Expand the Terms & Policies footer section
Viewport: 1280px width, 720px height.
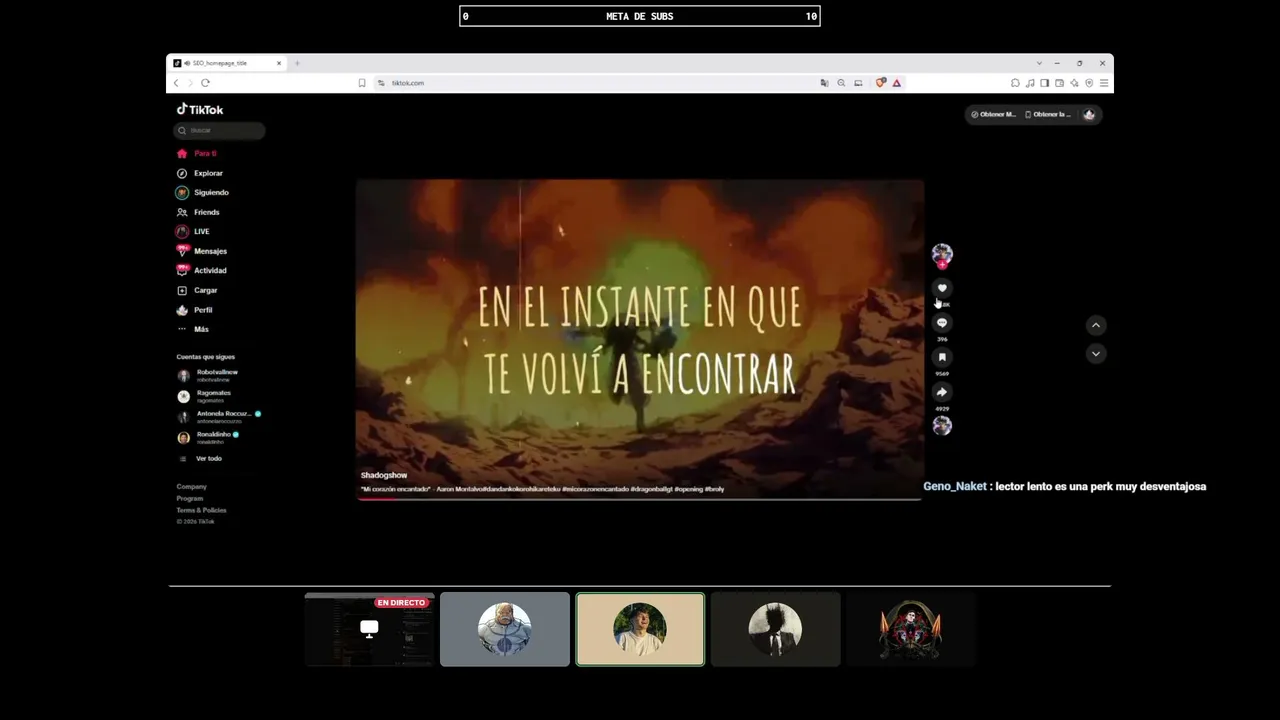pos(200,510)
